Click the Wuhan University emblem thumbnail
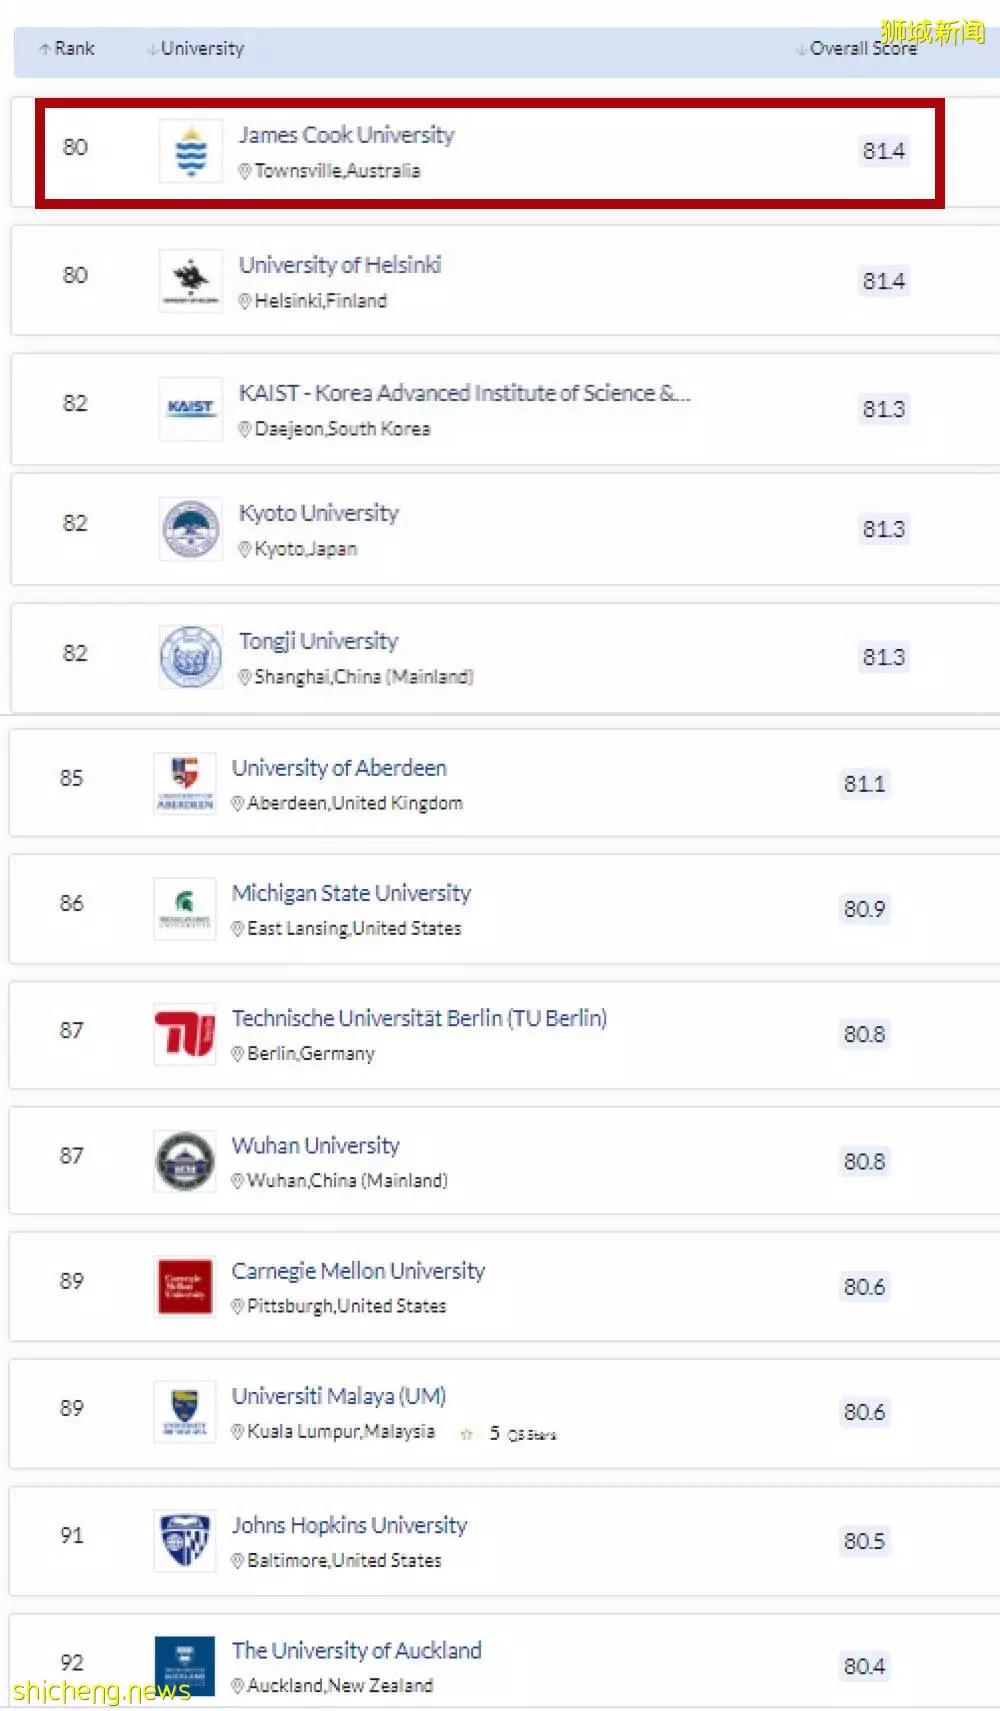The height and width of the screenshot is (1711, 1000). click(185, 1161)
